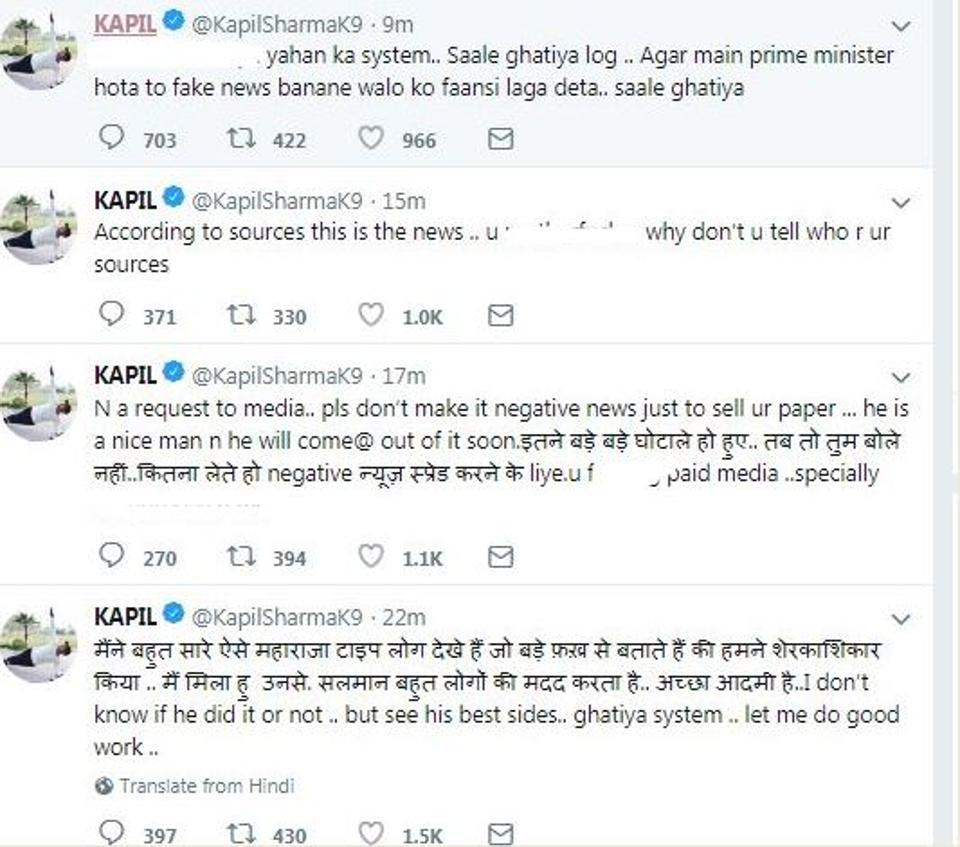
Task: Reply to the tweet with 397 replies
Action: coord(111,834)
